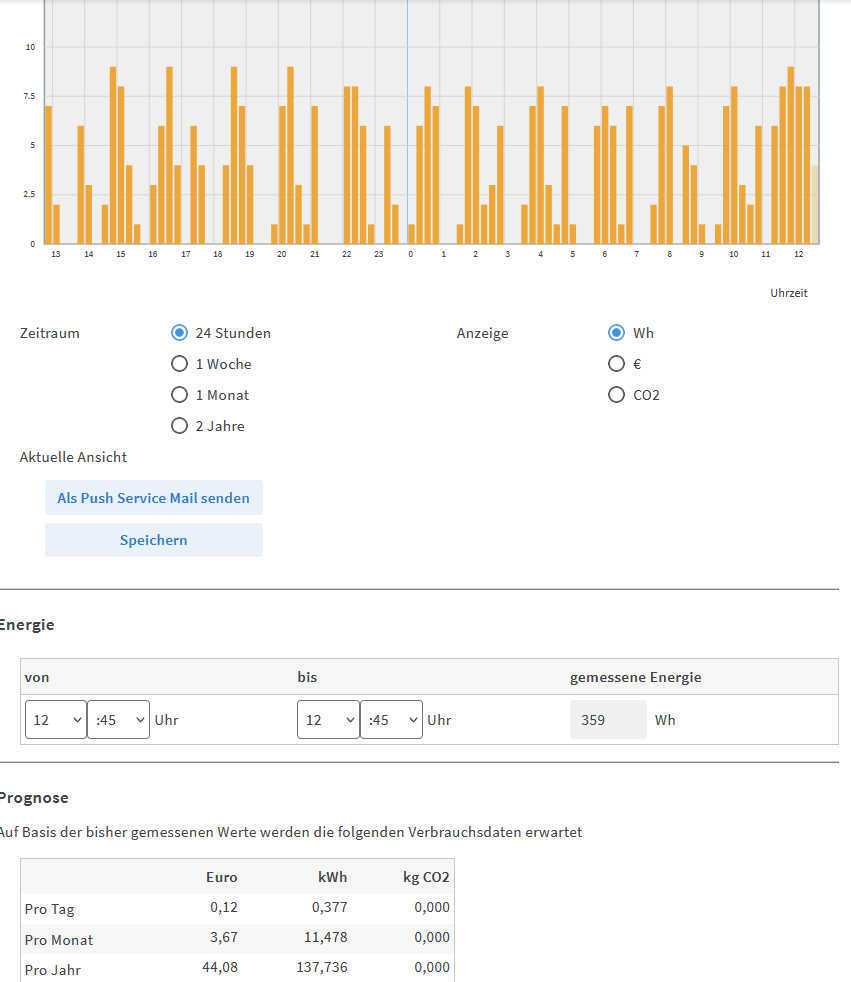Open the 'bis' minutes dropdown

[x=391, y=720]
